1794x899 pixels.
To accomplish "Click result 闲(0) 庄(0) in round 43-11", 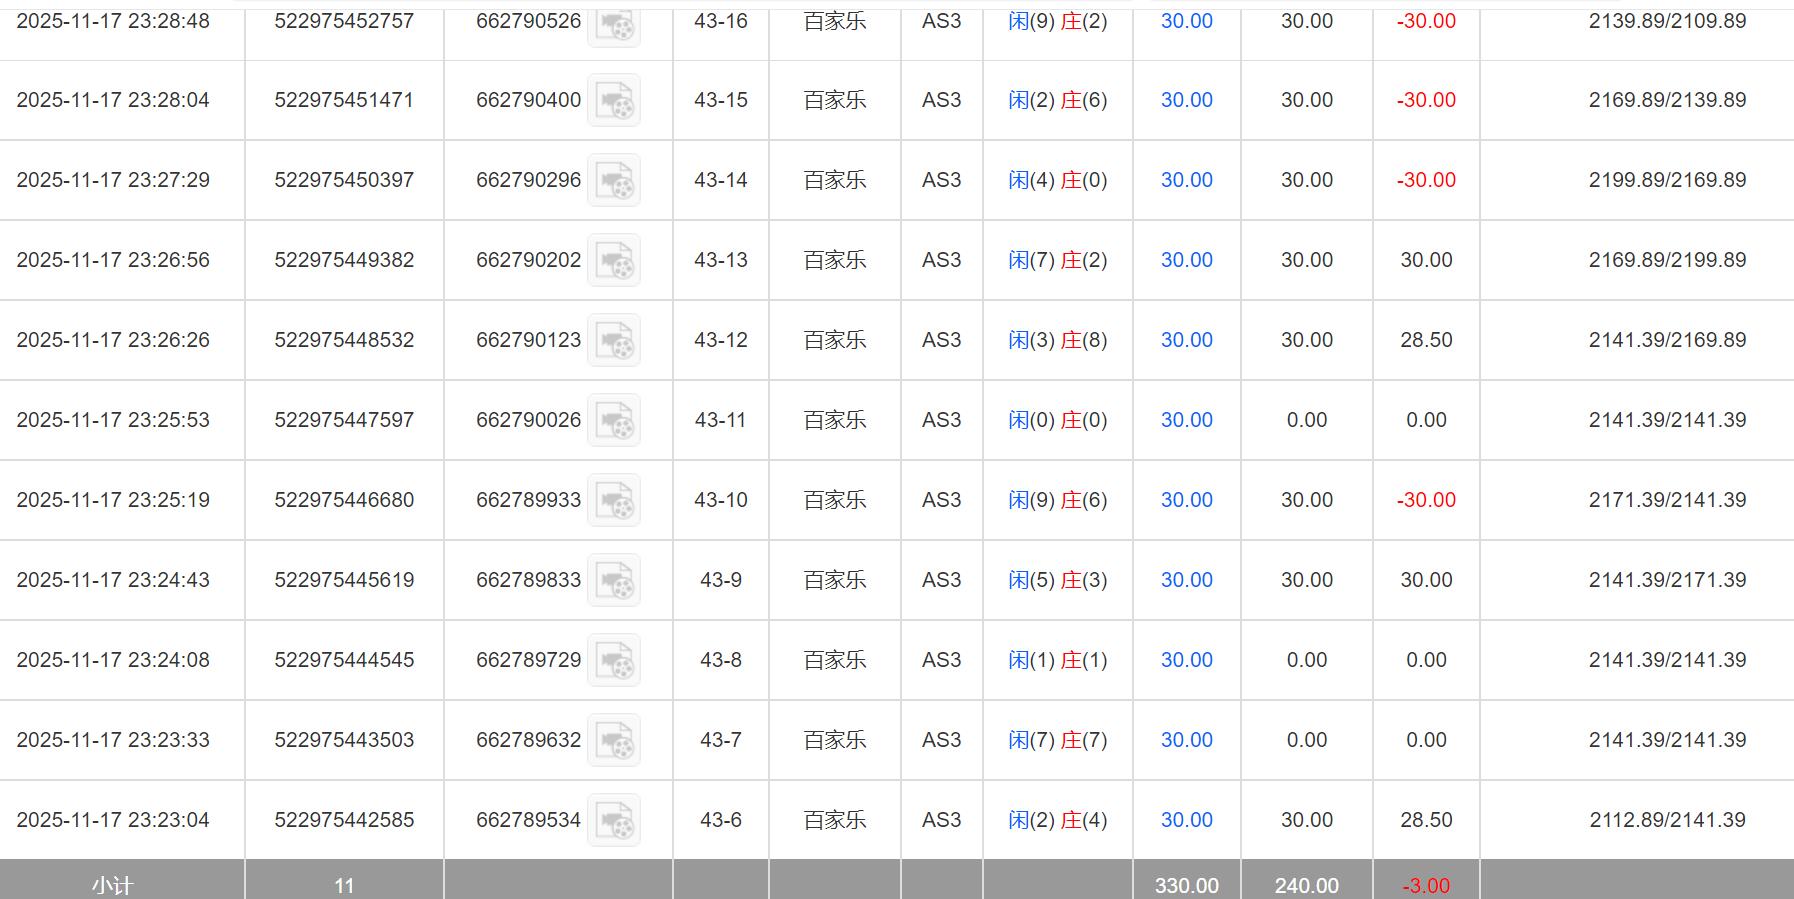I will point(1057,420).
